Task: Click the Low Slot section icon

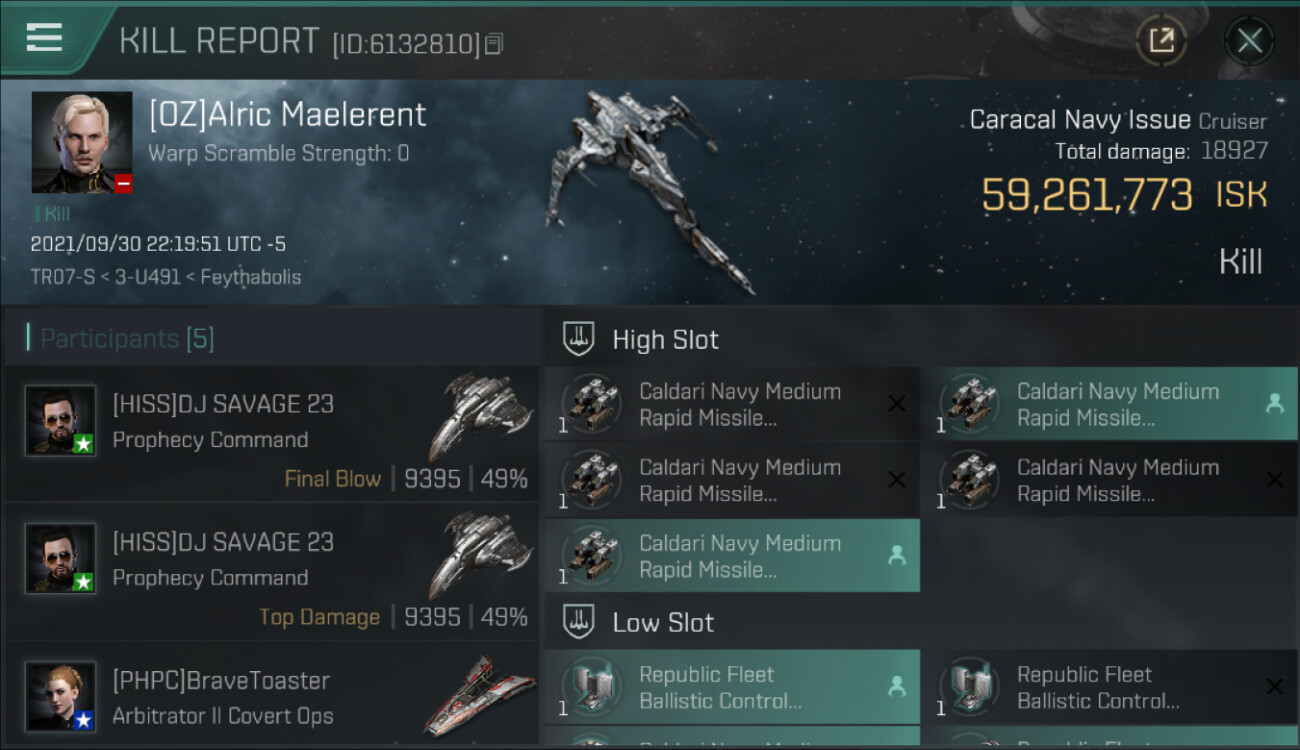Action: tap(578, 622)
